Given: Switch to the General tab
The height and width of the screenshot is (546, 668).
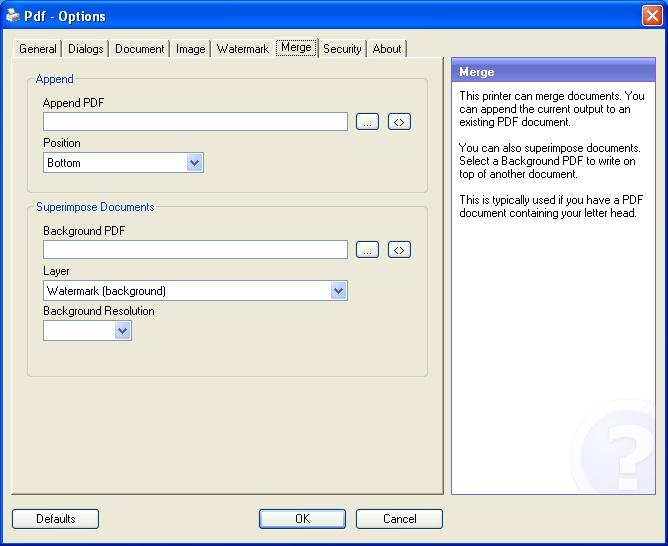Looking at the screenshot, I should tap(38, 49).
